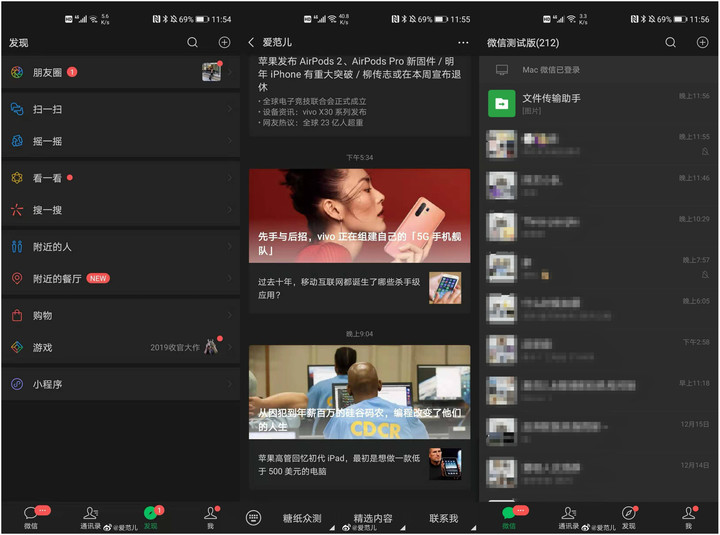
Task: Tap Mac 微信已登录 status text
Action: pos(551,70)
